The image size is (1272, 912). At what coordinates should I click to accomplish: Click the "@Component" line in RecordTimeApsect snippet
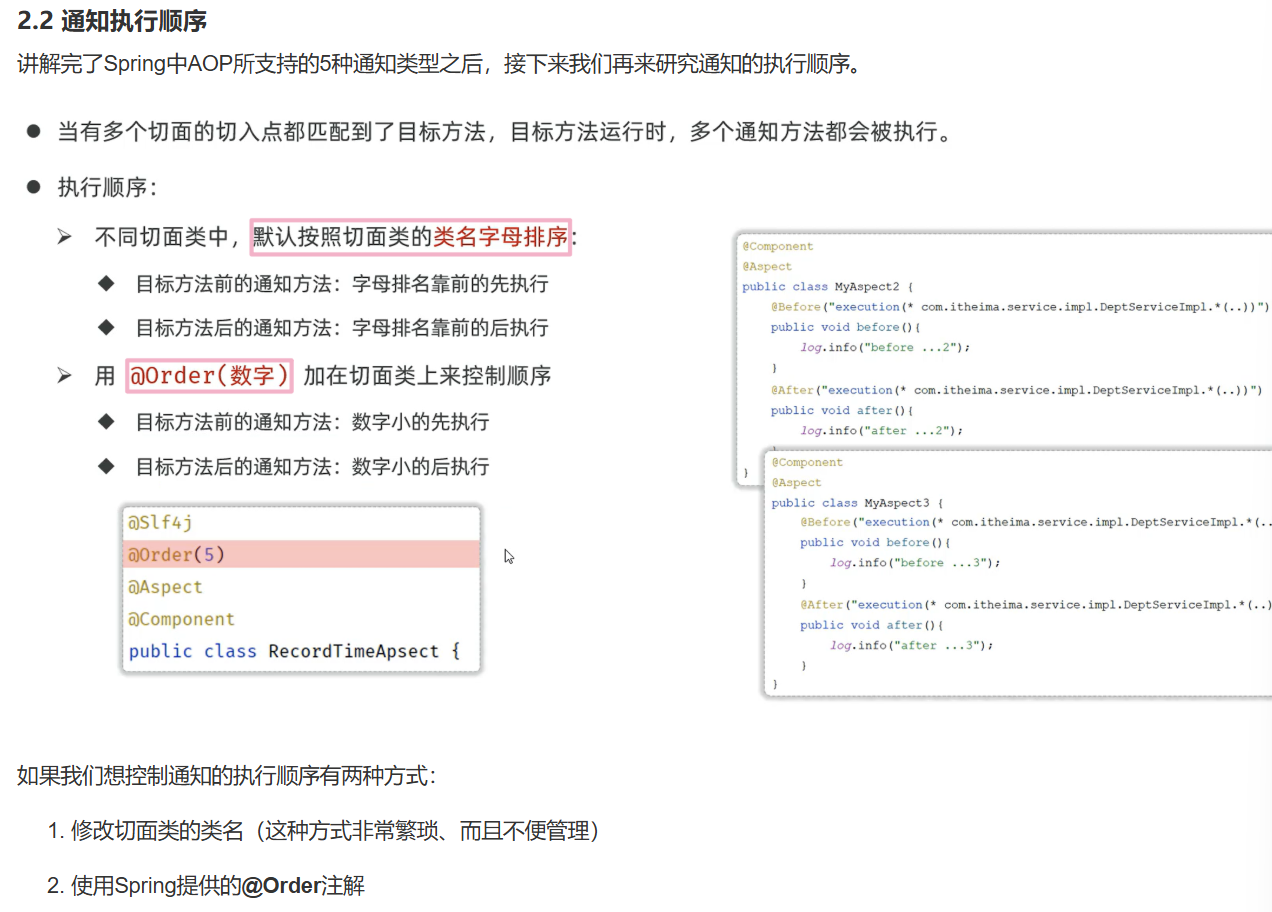[x=181, y=619]
